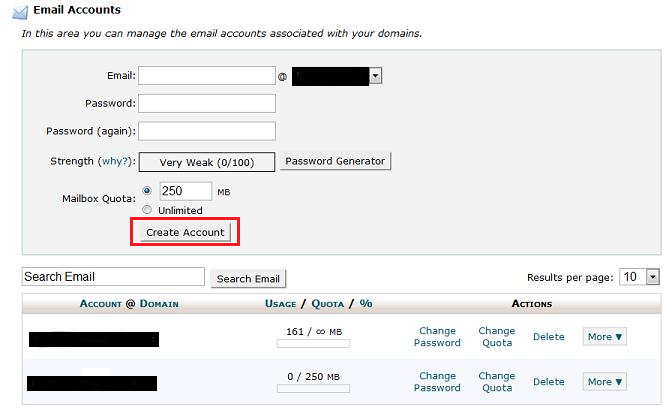Viewport: 663px width, 416px height.
Task: Click the Search Email button
Action: tap(248, 279)
